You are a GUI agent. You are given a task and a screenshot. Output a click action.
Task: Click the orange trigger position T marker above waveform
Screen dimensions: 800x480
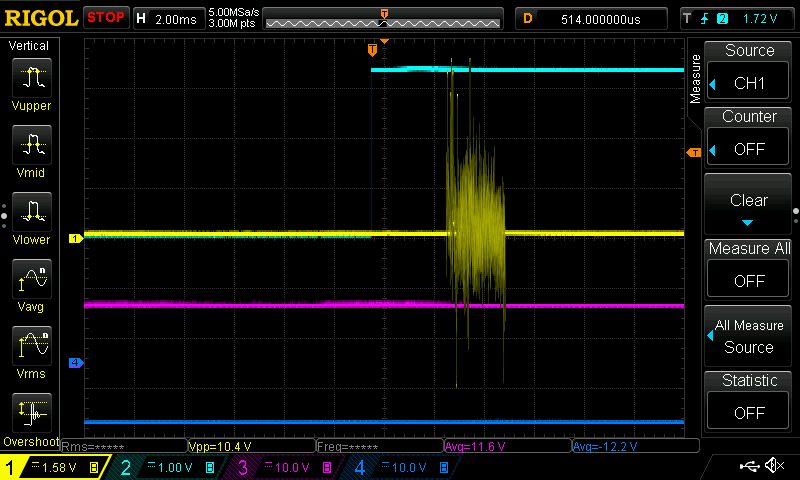(372, 49)
